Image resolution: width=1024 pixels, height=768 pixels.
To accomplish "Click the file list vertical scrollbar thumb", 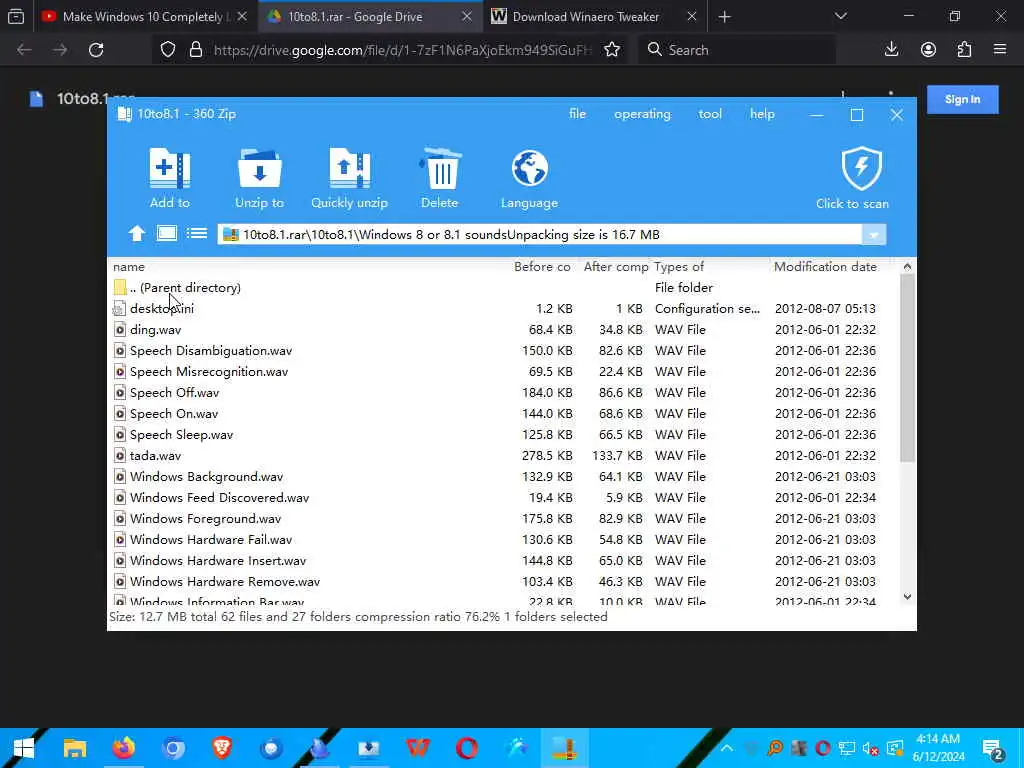I will 907,368.
